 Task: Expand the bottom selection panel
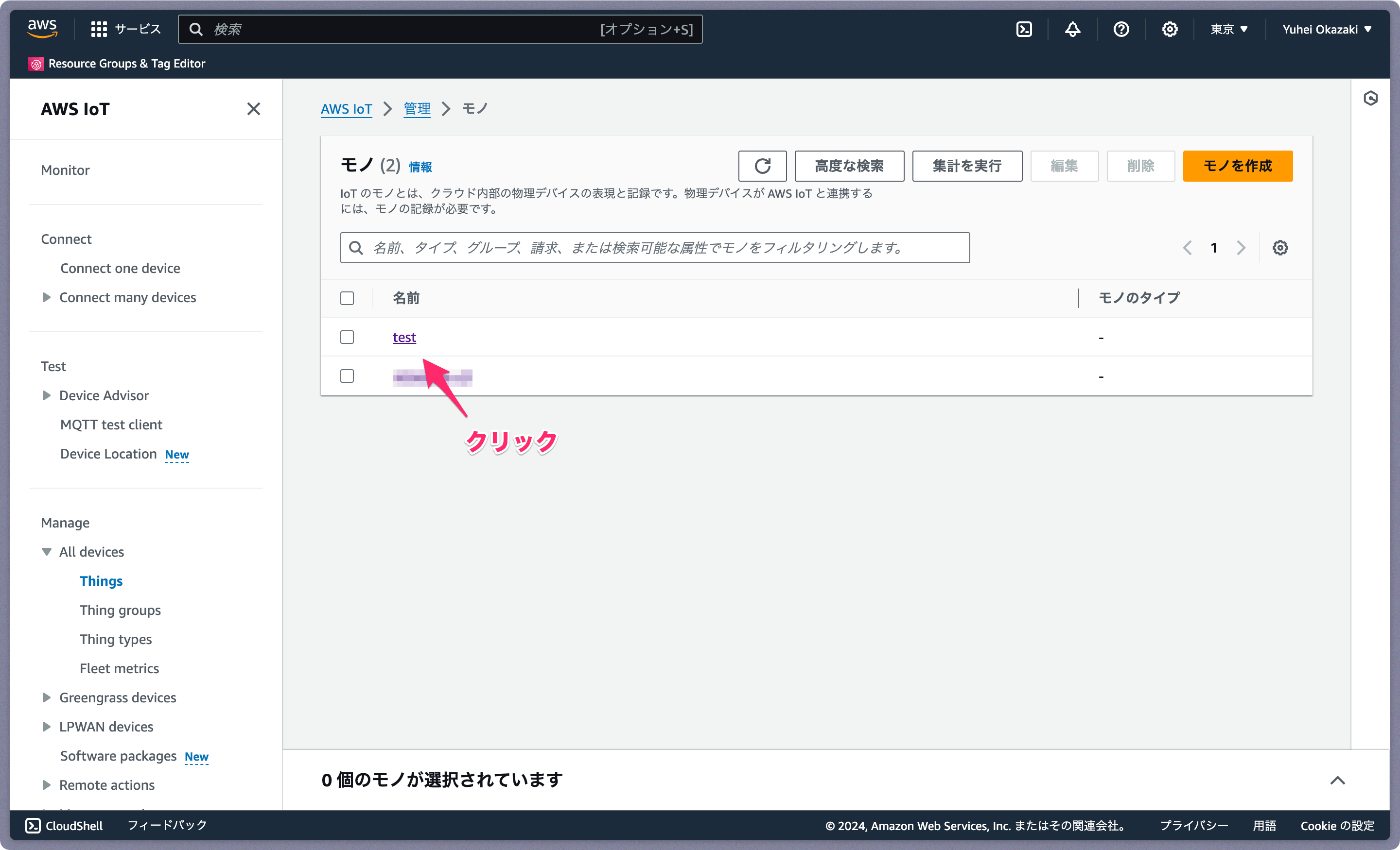[1338, 780]
